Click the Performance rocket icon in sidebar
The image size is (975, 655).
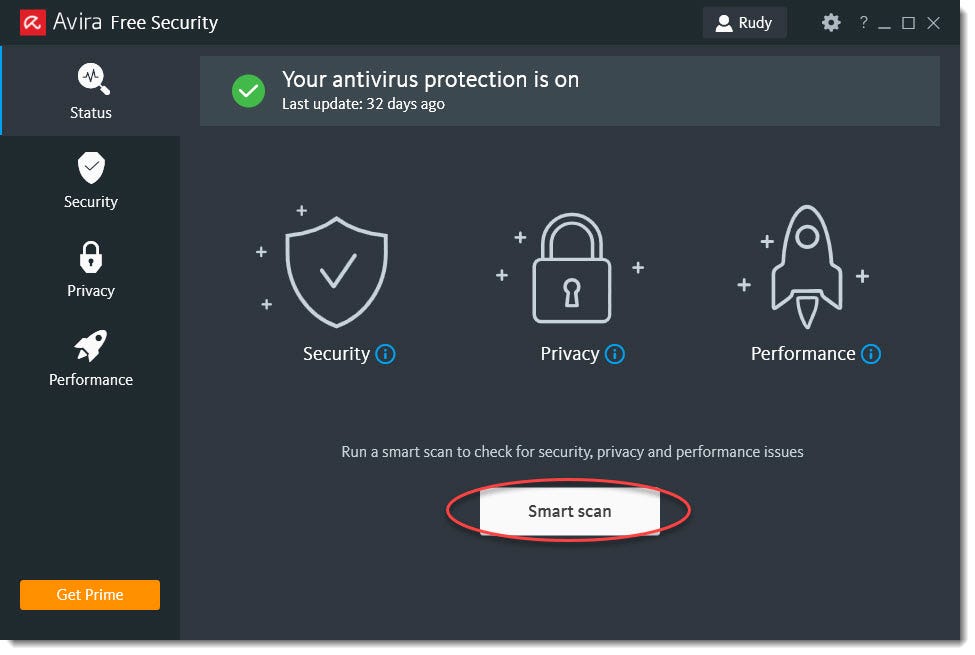click(x=90, y=345)
